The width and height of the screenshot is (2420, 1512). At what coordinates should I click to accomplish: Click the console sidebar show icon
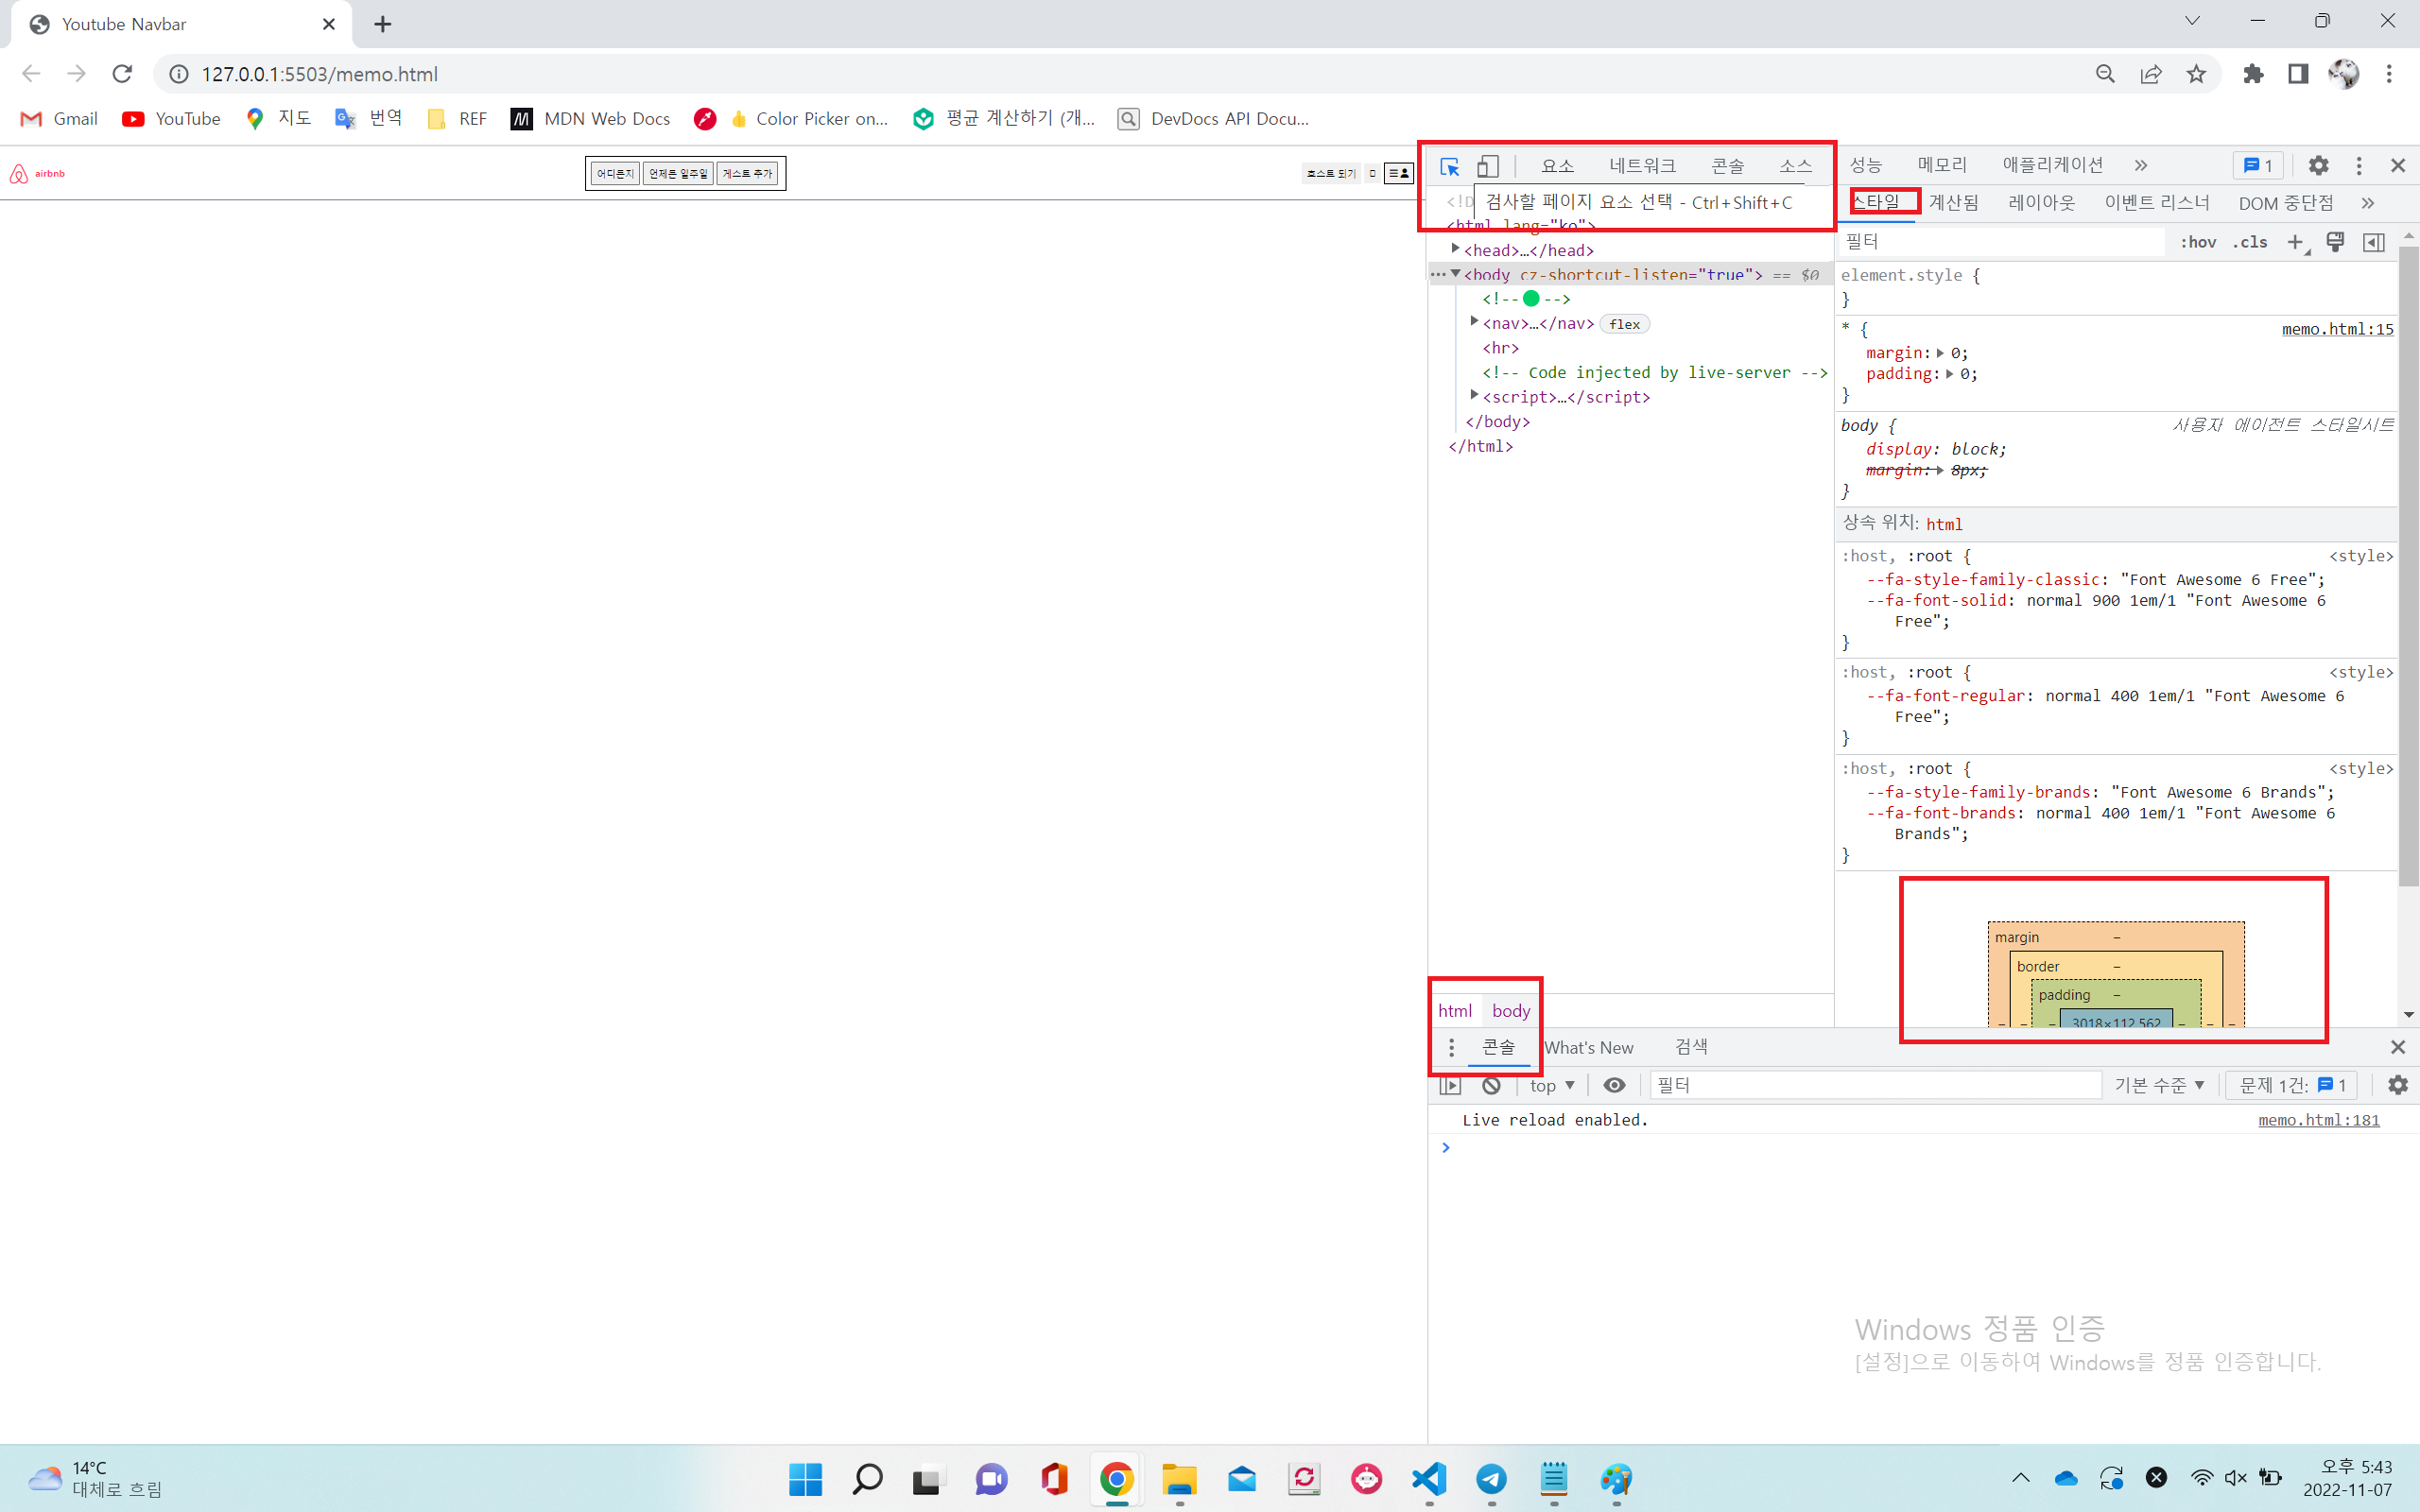1450,1085
